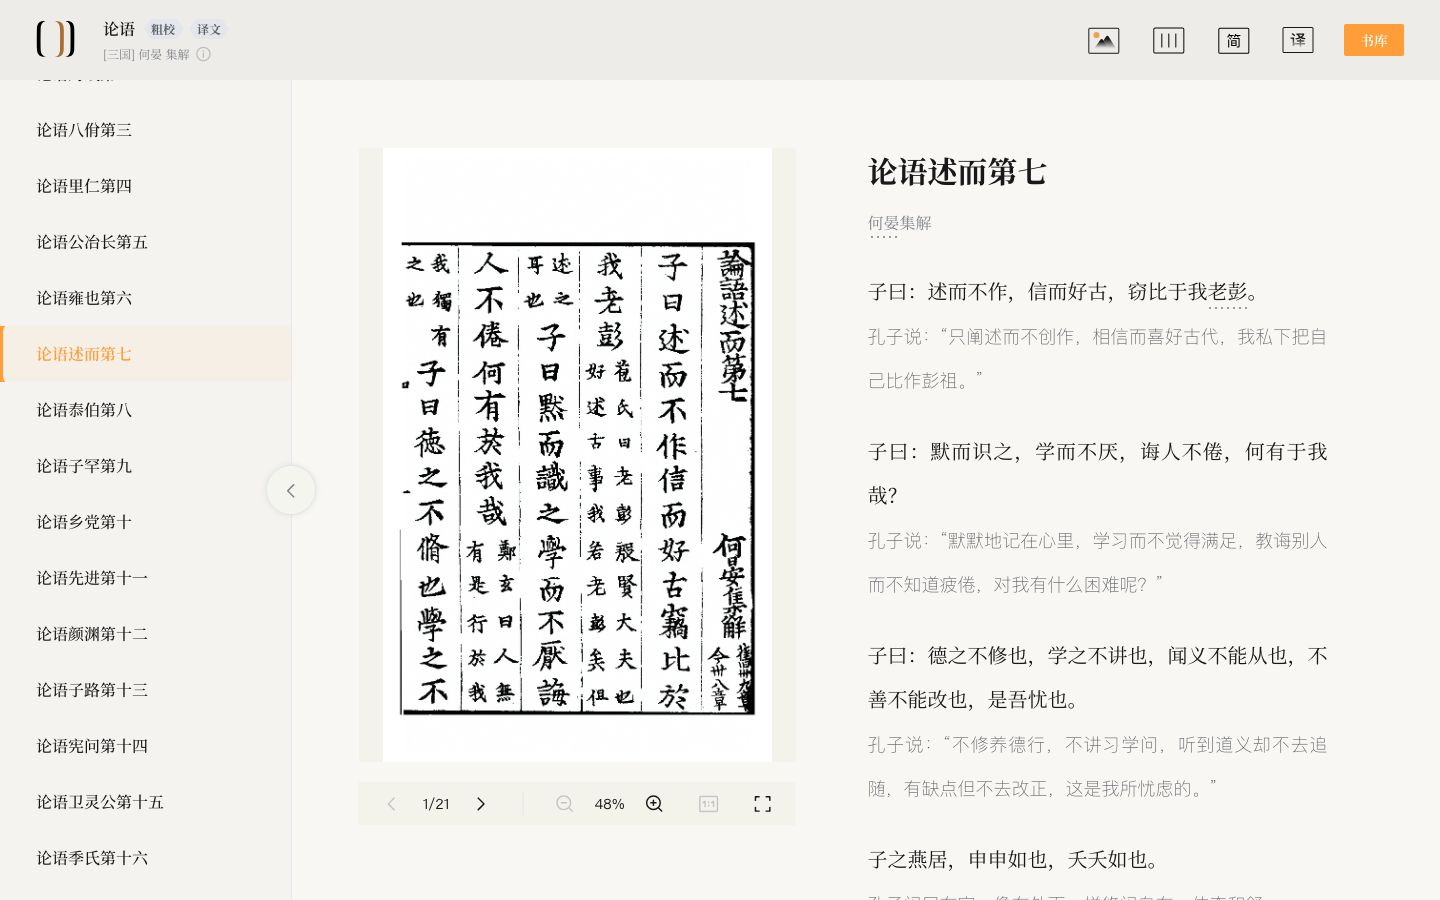The width and height of the screenshot is (1440, 900).
Task: Select chapter 论语泰伯第八
Action: 146,410
